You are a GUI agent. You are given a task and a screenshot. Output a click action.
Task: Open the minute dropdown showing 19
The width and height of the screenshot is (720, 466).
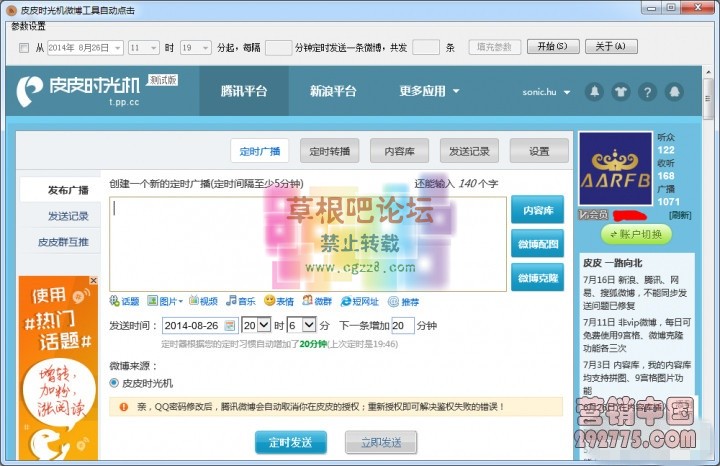(x=205, y=48)
